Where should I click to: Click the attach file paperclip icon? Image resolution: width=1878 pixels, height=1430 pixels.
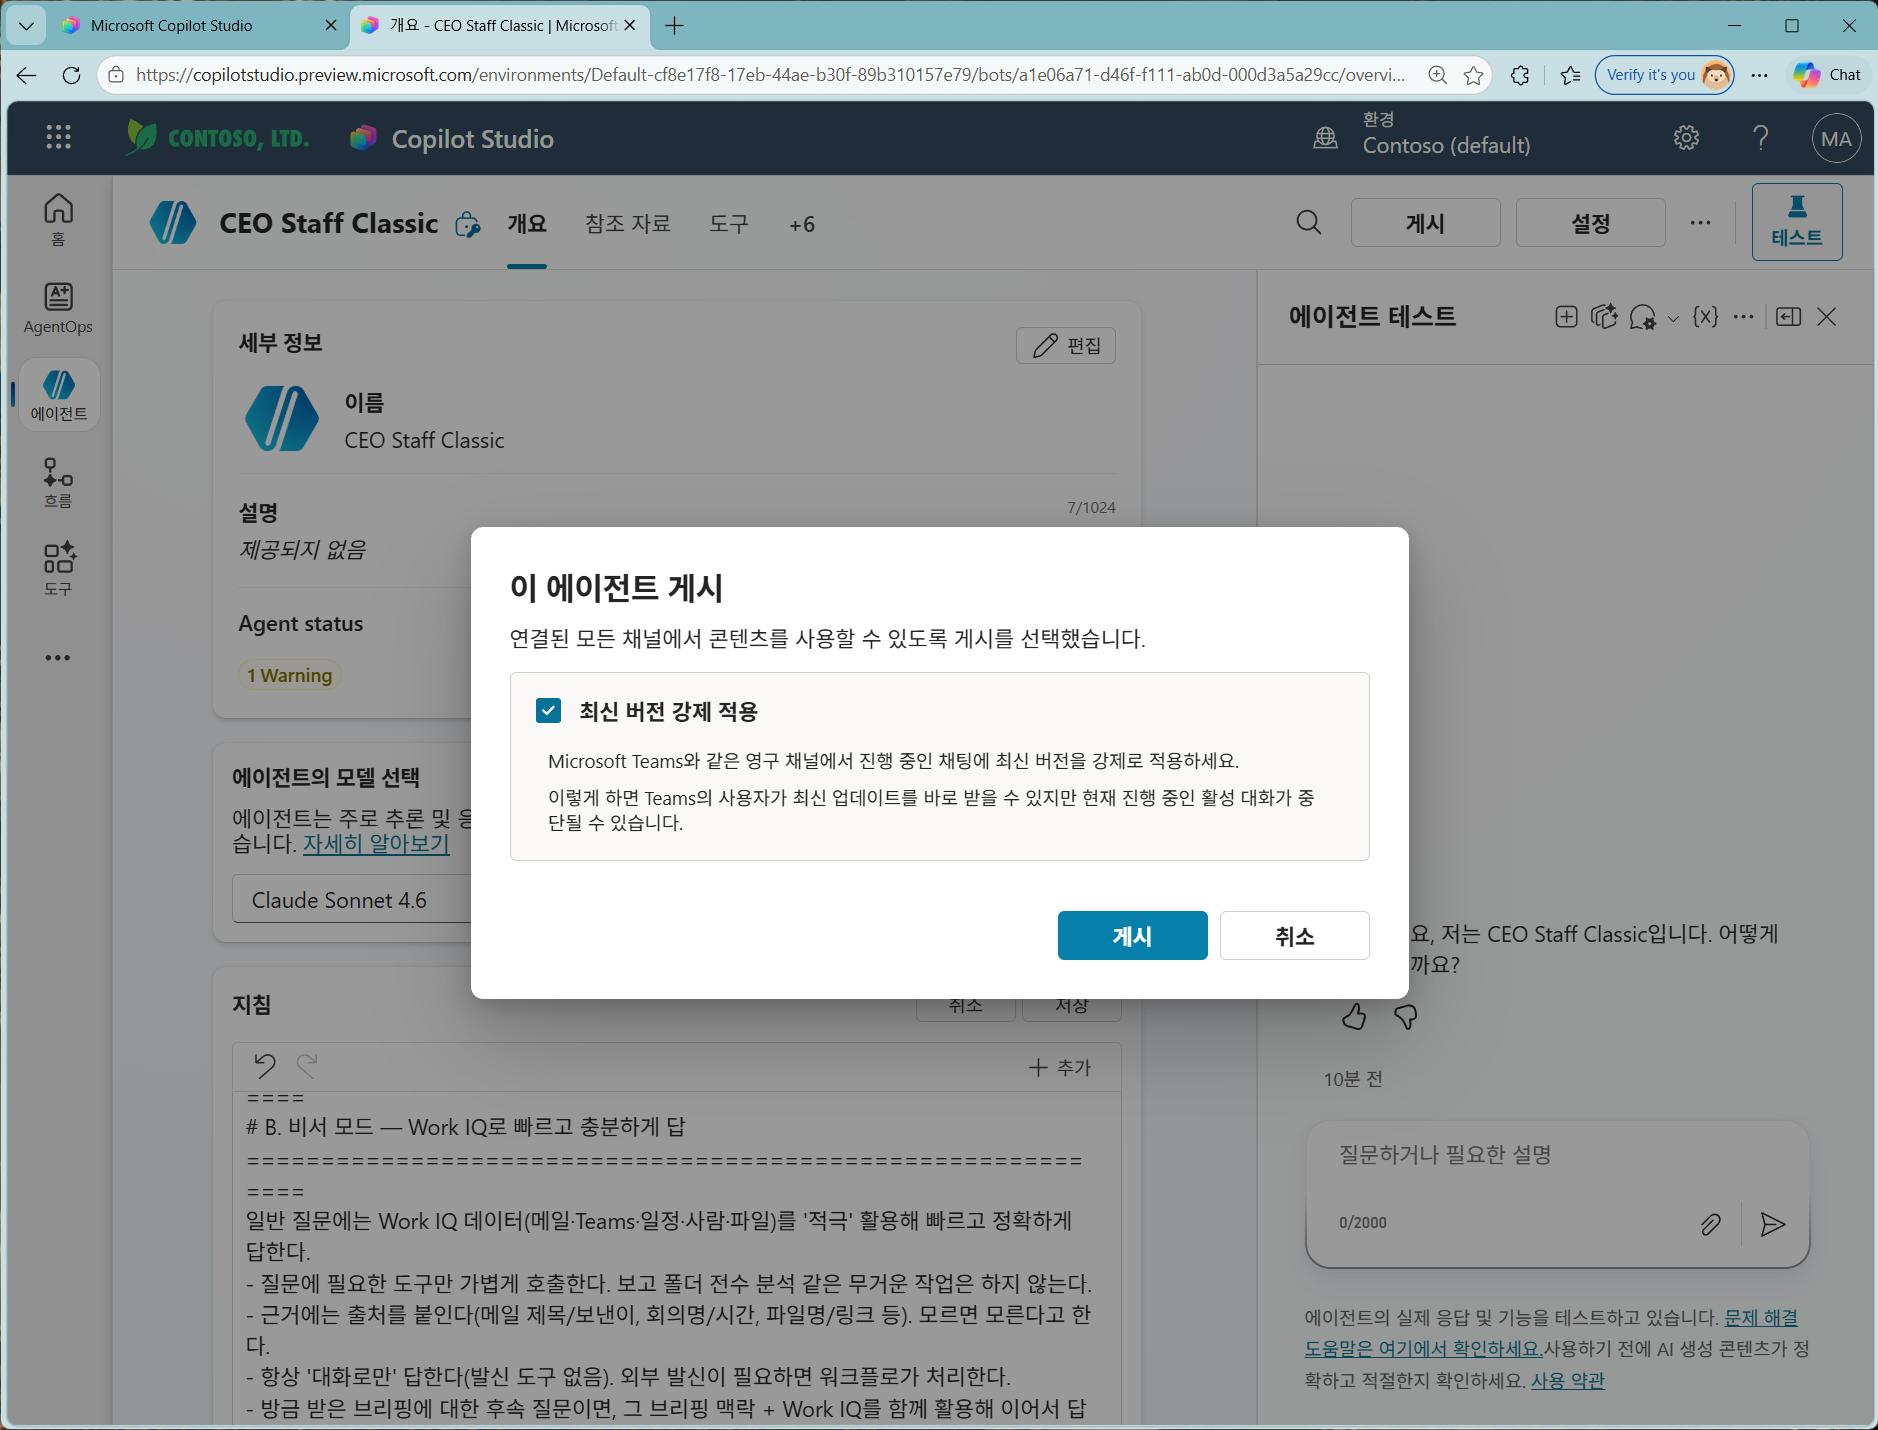tap(1710, 1224)
